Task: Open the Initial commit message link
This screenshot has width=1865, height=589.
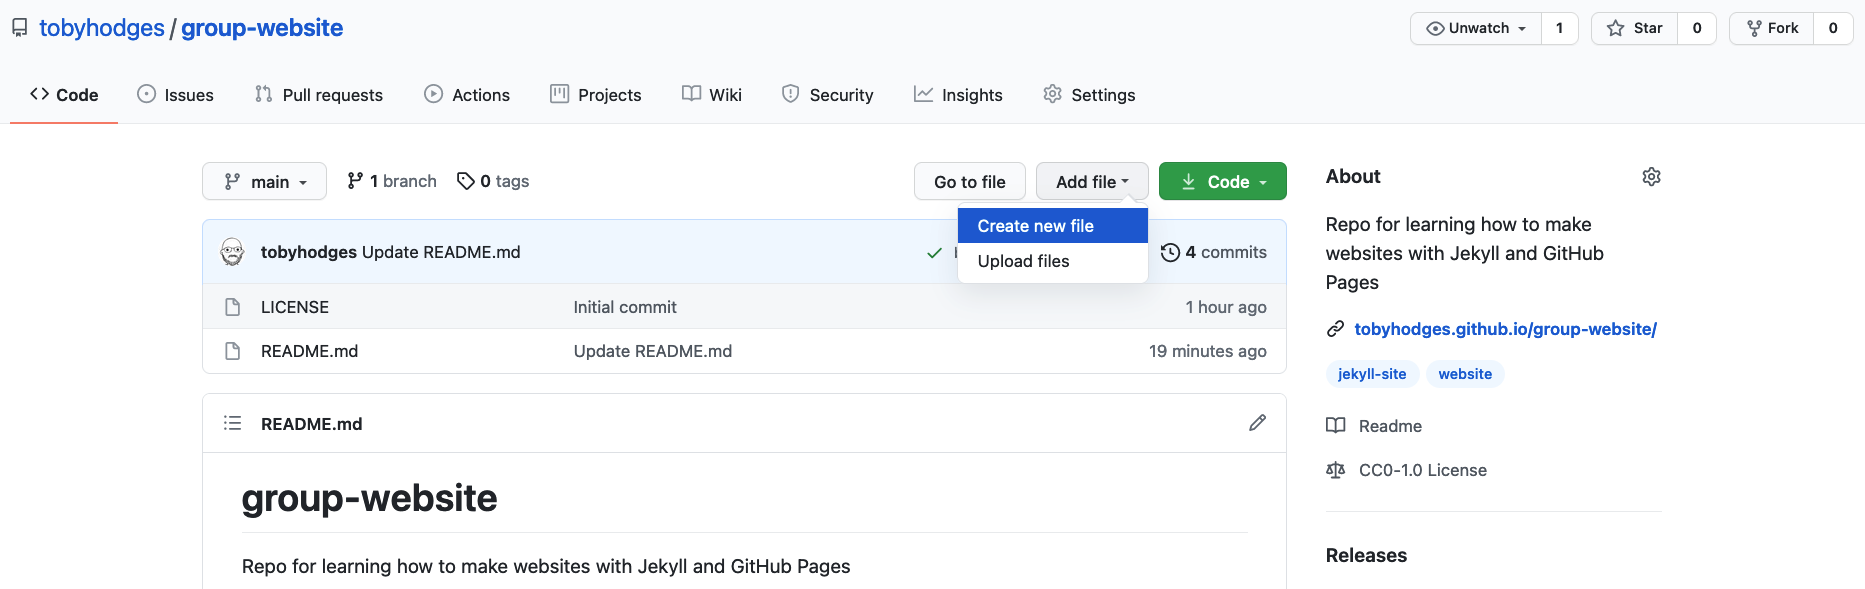Action: click(x=625, y=307)
